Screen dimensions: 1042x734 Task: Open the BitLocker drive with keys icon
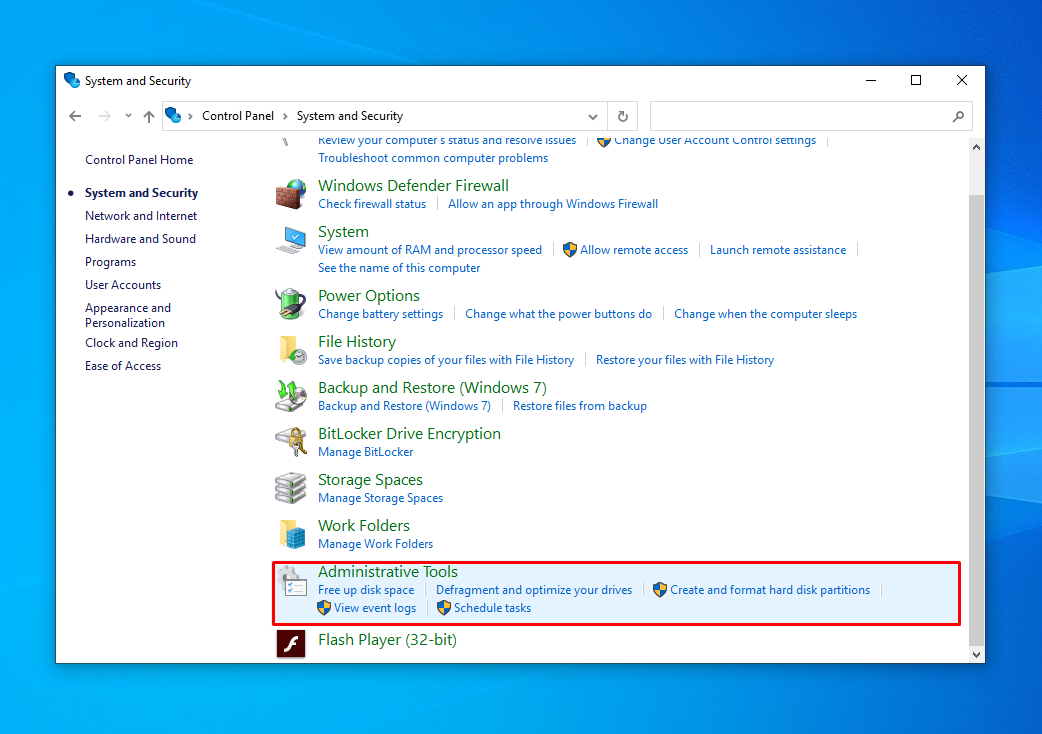click(291, 442)
